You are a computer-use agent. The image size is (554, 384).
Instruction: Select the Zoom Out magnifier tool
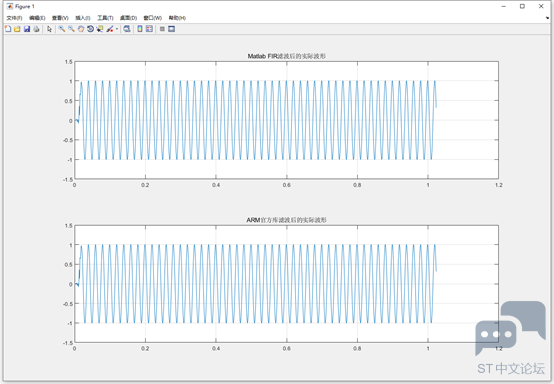click(x=71, y=29)
